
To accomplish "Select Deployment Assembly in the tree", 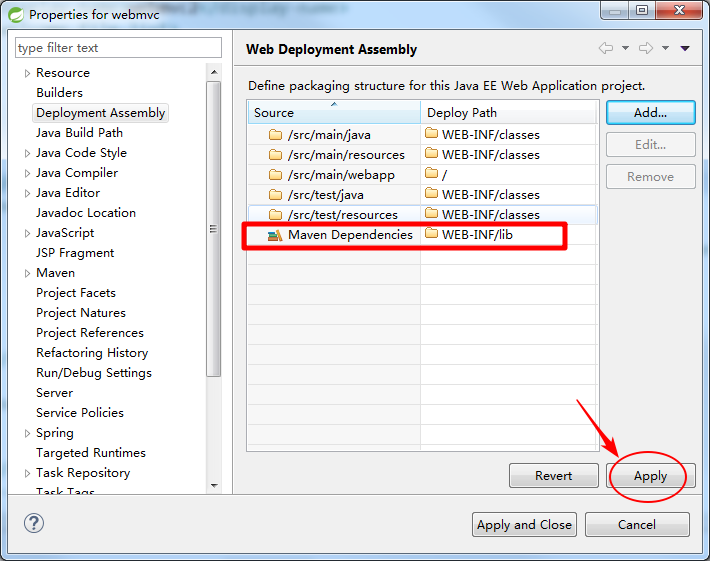I will coord(101,113).
